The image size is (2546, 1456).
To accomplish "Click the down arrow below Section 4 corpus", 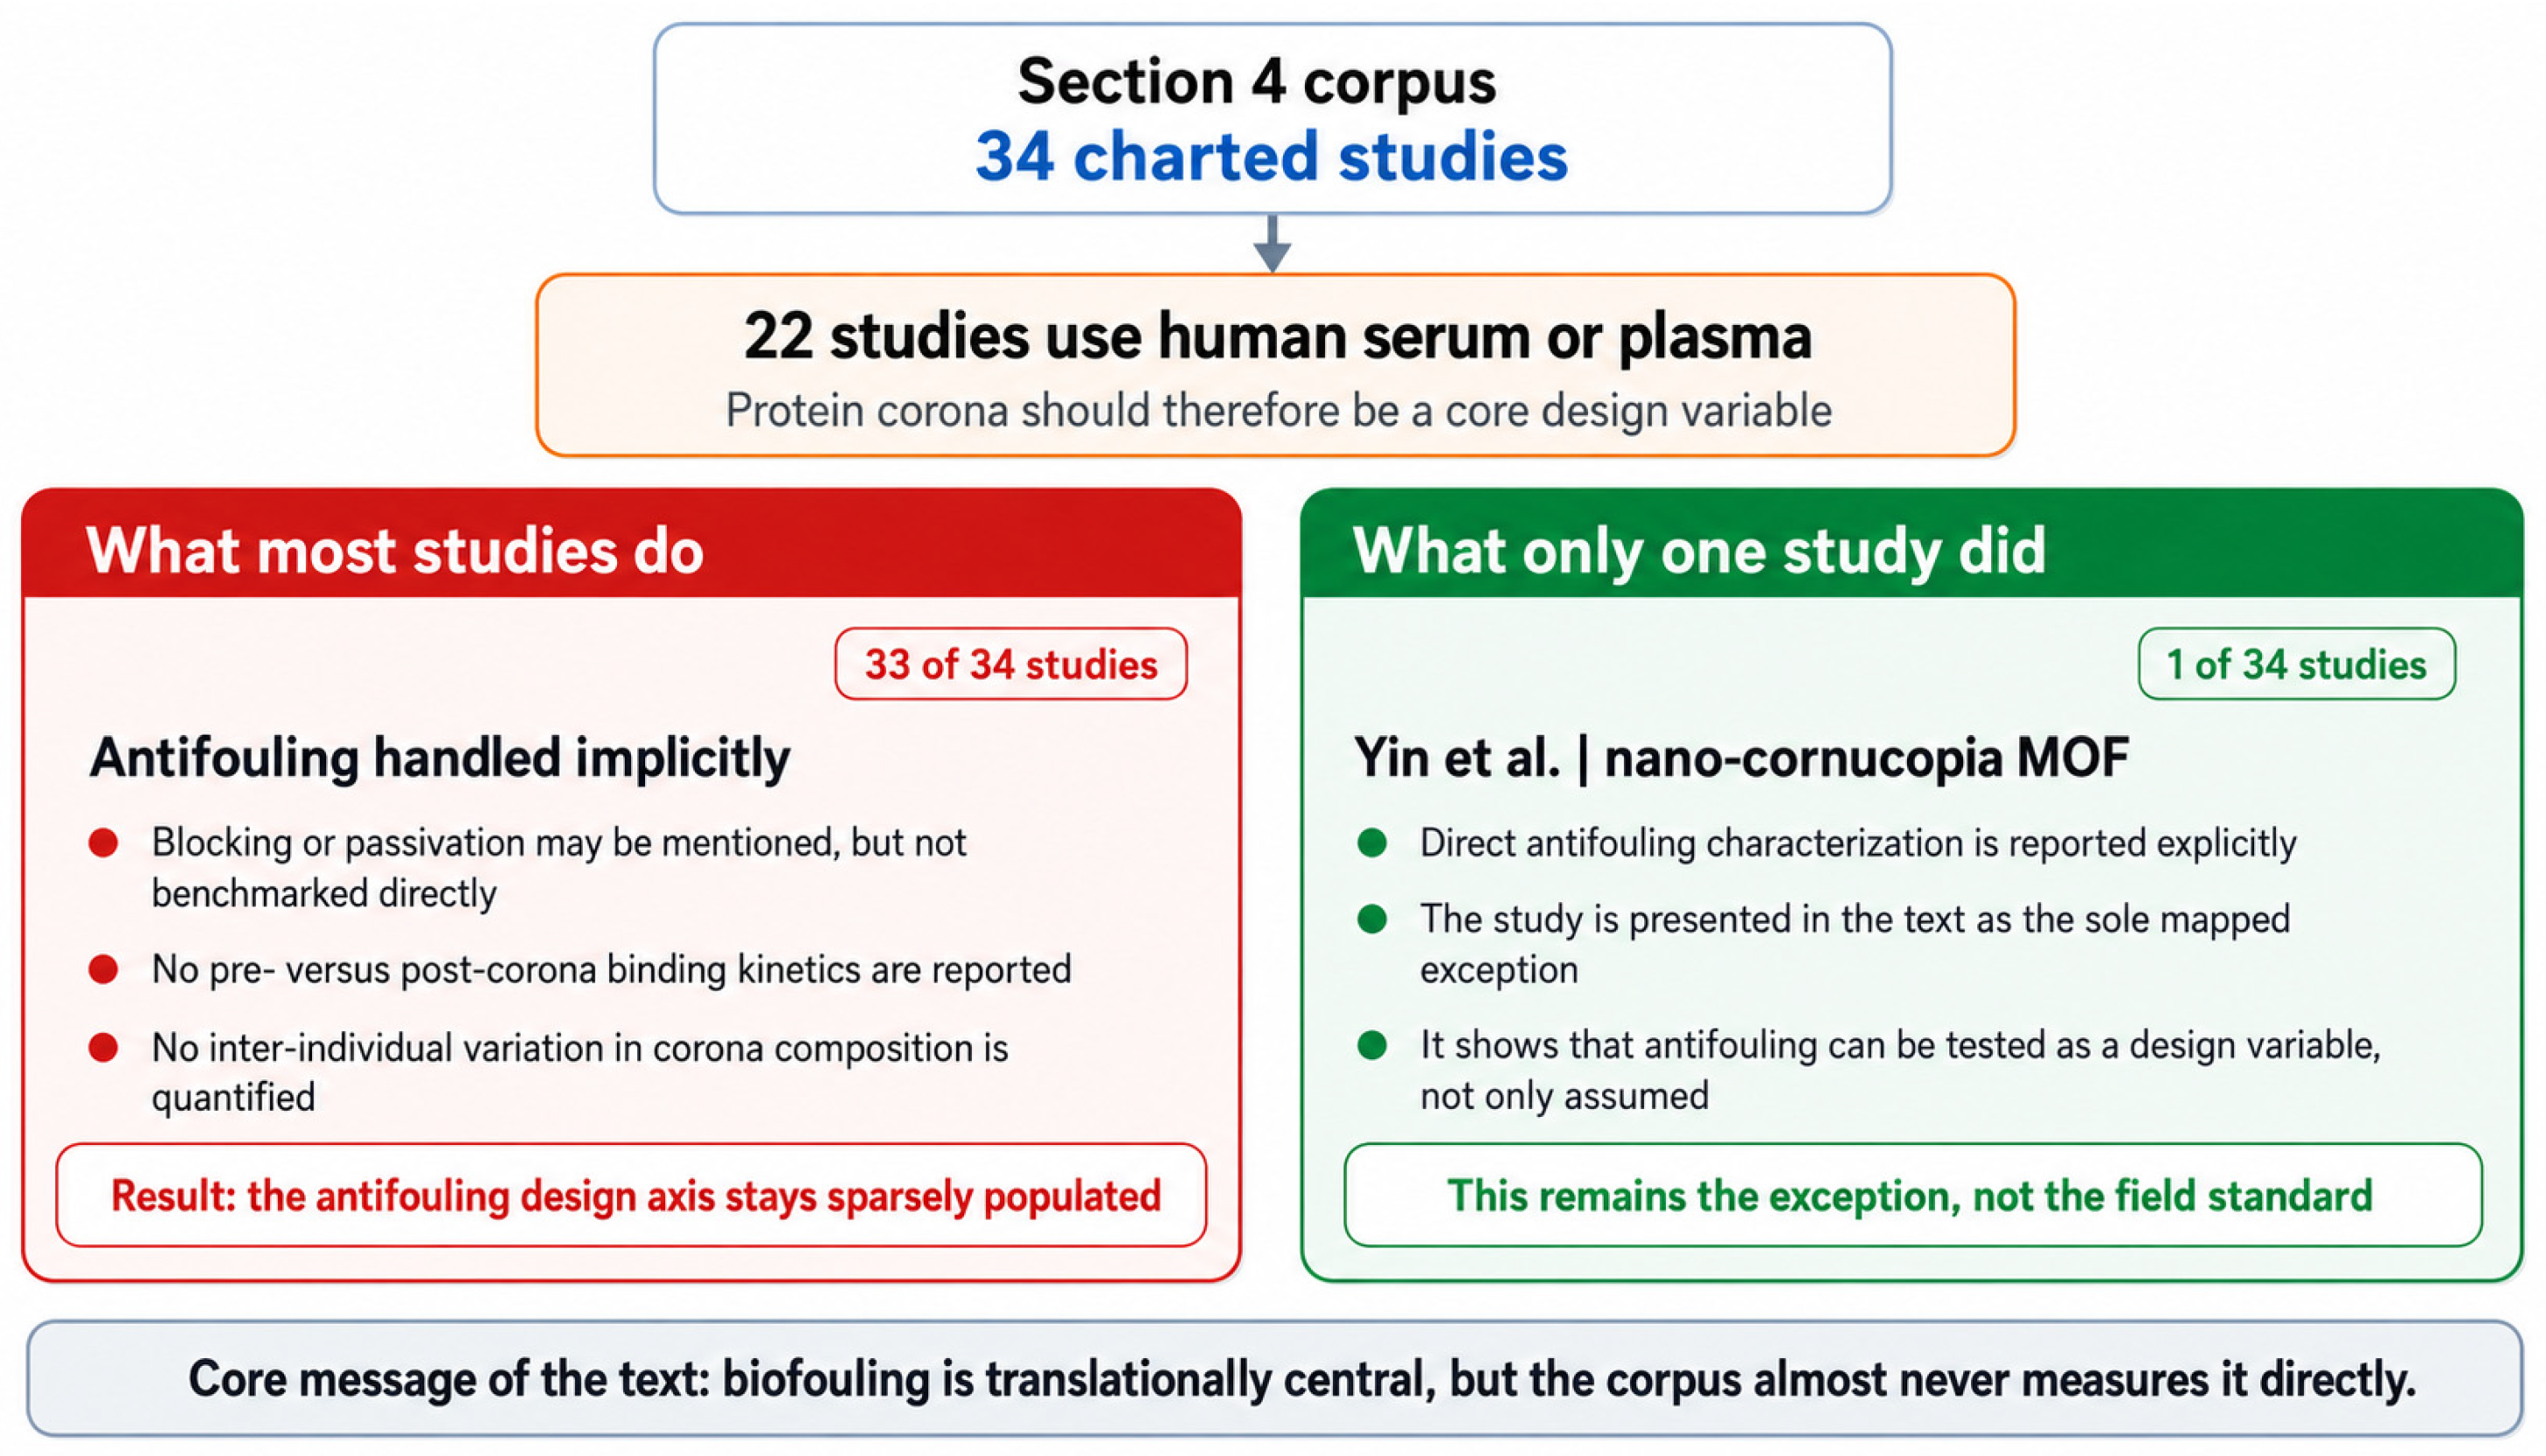I will pos(1272,243).
